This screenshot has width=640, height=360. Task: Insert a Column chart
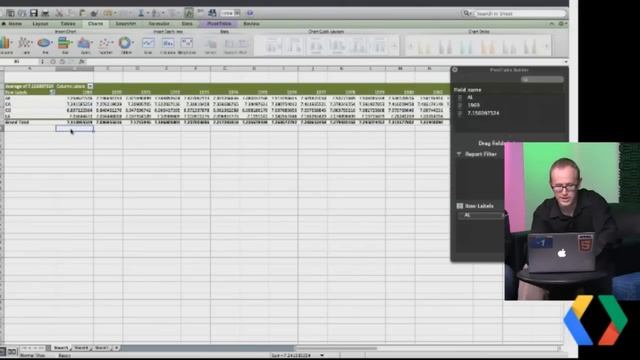[6, 45]
